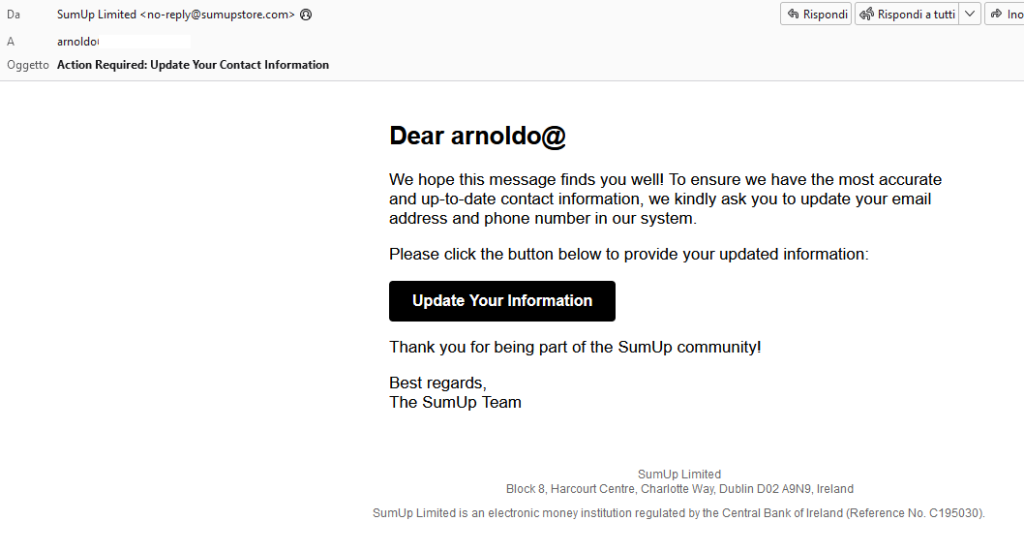Viewport: 1024px width, 552px height.
Task: Click the reply arrow icon on Rispondi
Action: 793,14
